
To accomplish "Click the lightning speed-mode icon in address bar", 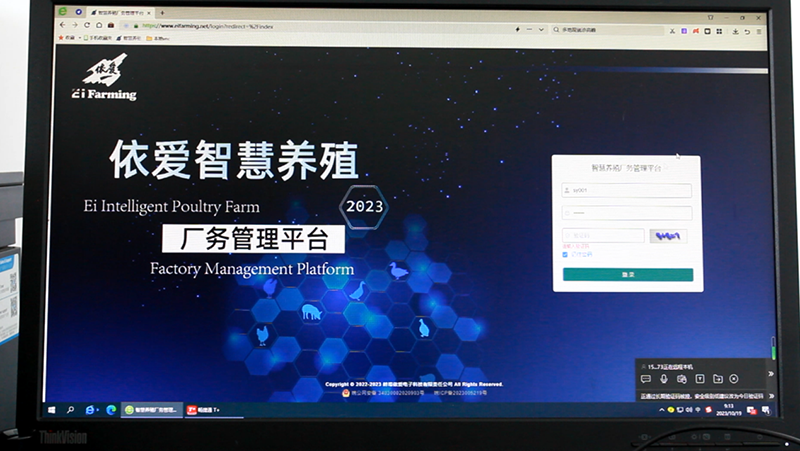I will coord(517,30).
